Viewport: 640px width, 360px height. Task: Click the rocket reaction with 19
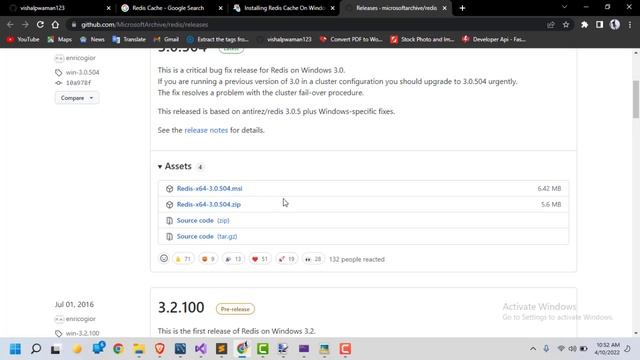287,259
